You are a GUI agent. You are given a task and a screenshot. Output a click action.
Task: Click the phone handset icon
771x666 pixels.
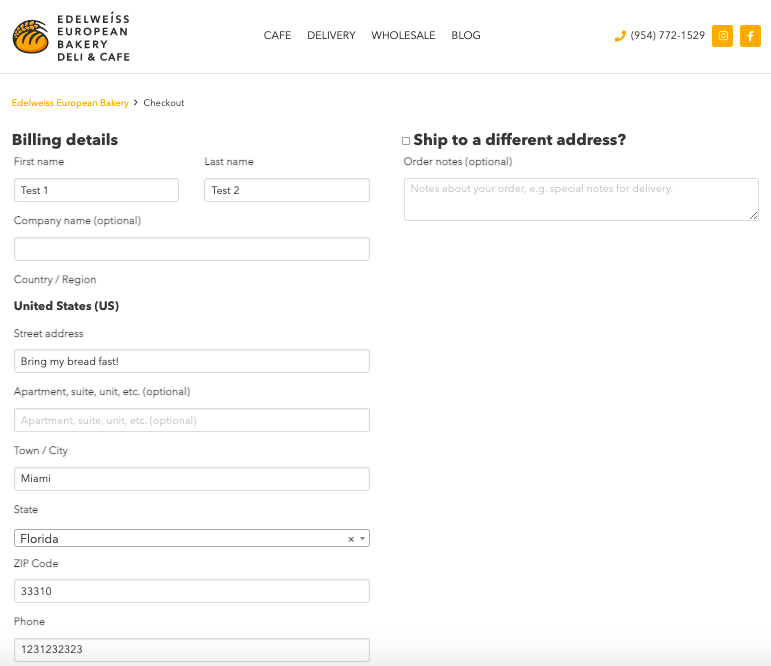coord(620,36)
